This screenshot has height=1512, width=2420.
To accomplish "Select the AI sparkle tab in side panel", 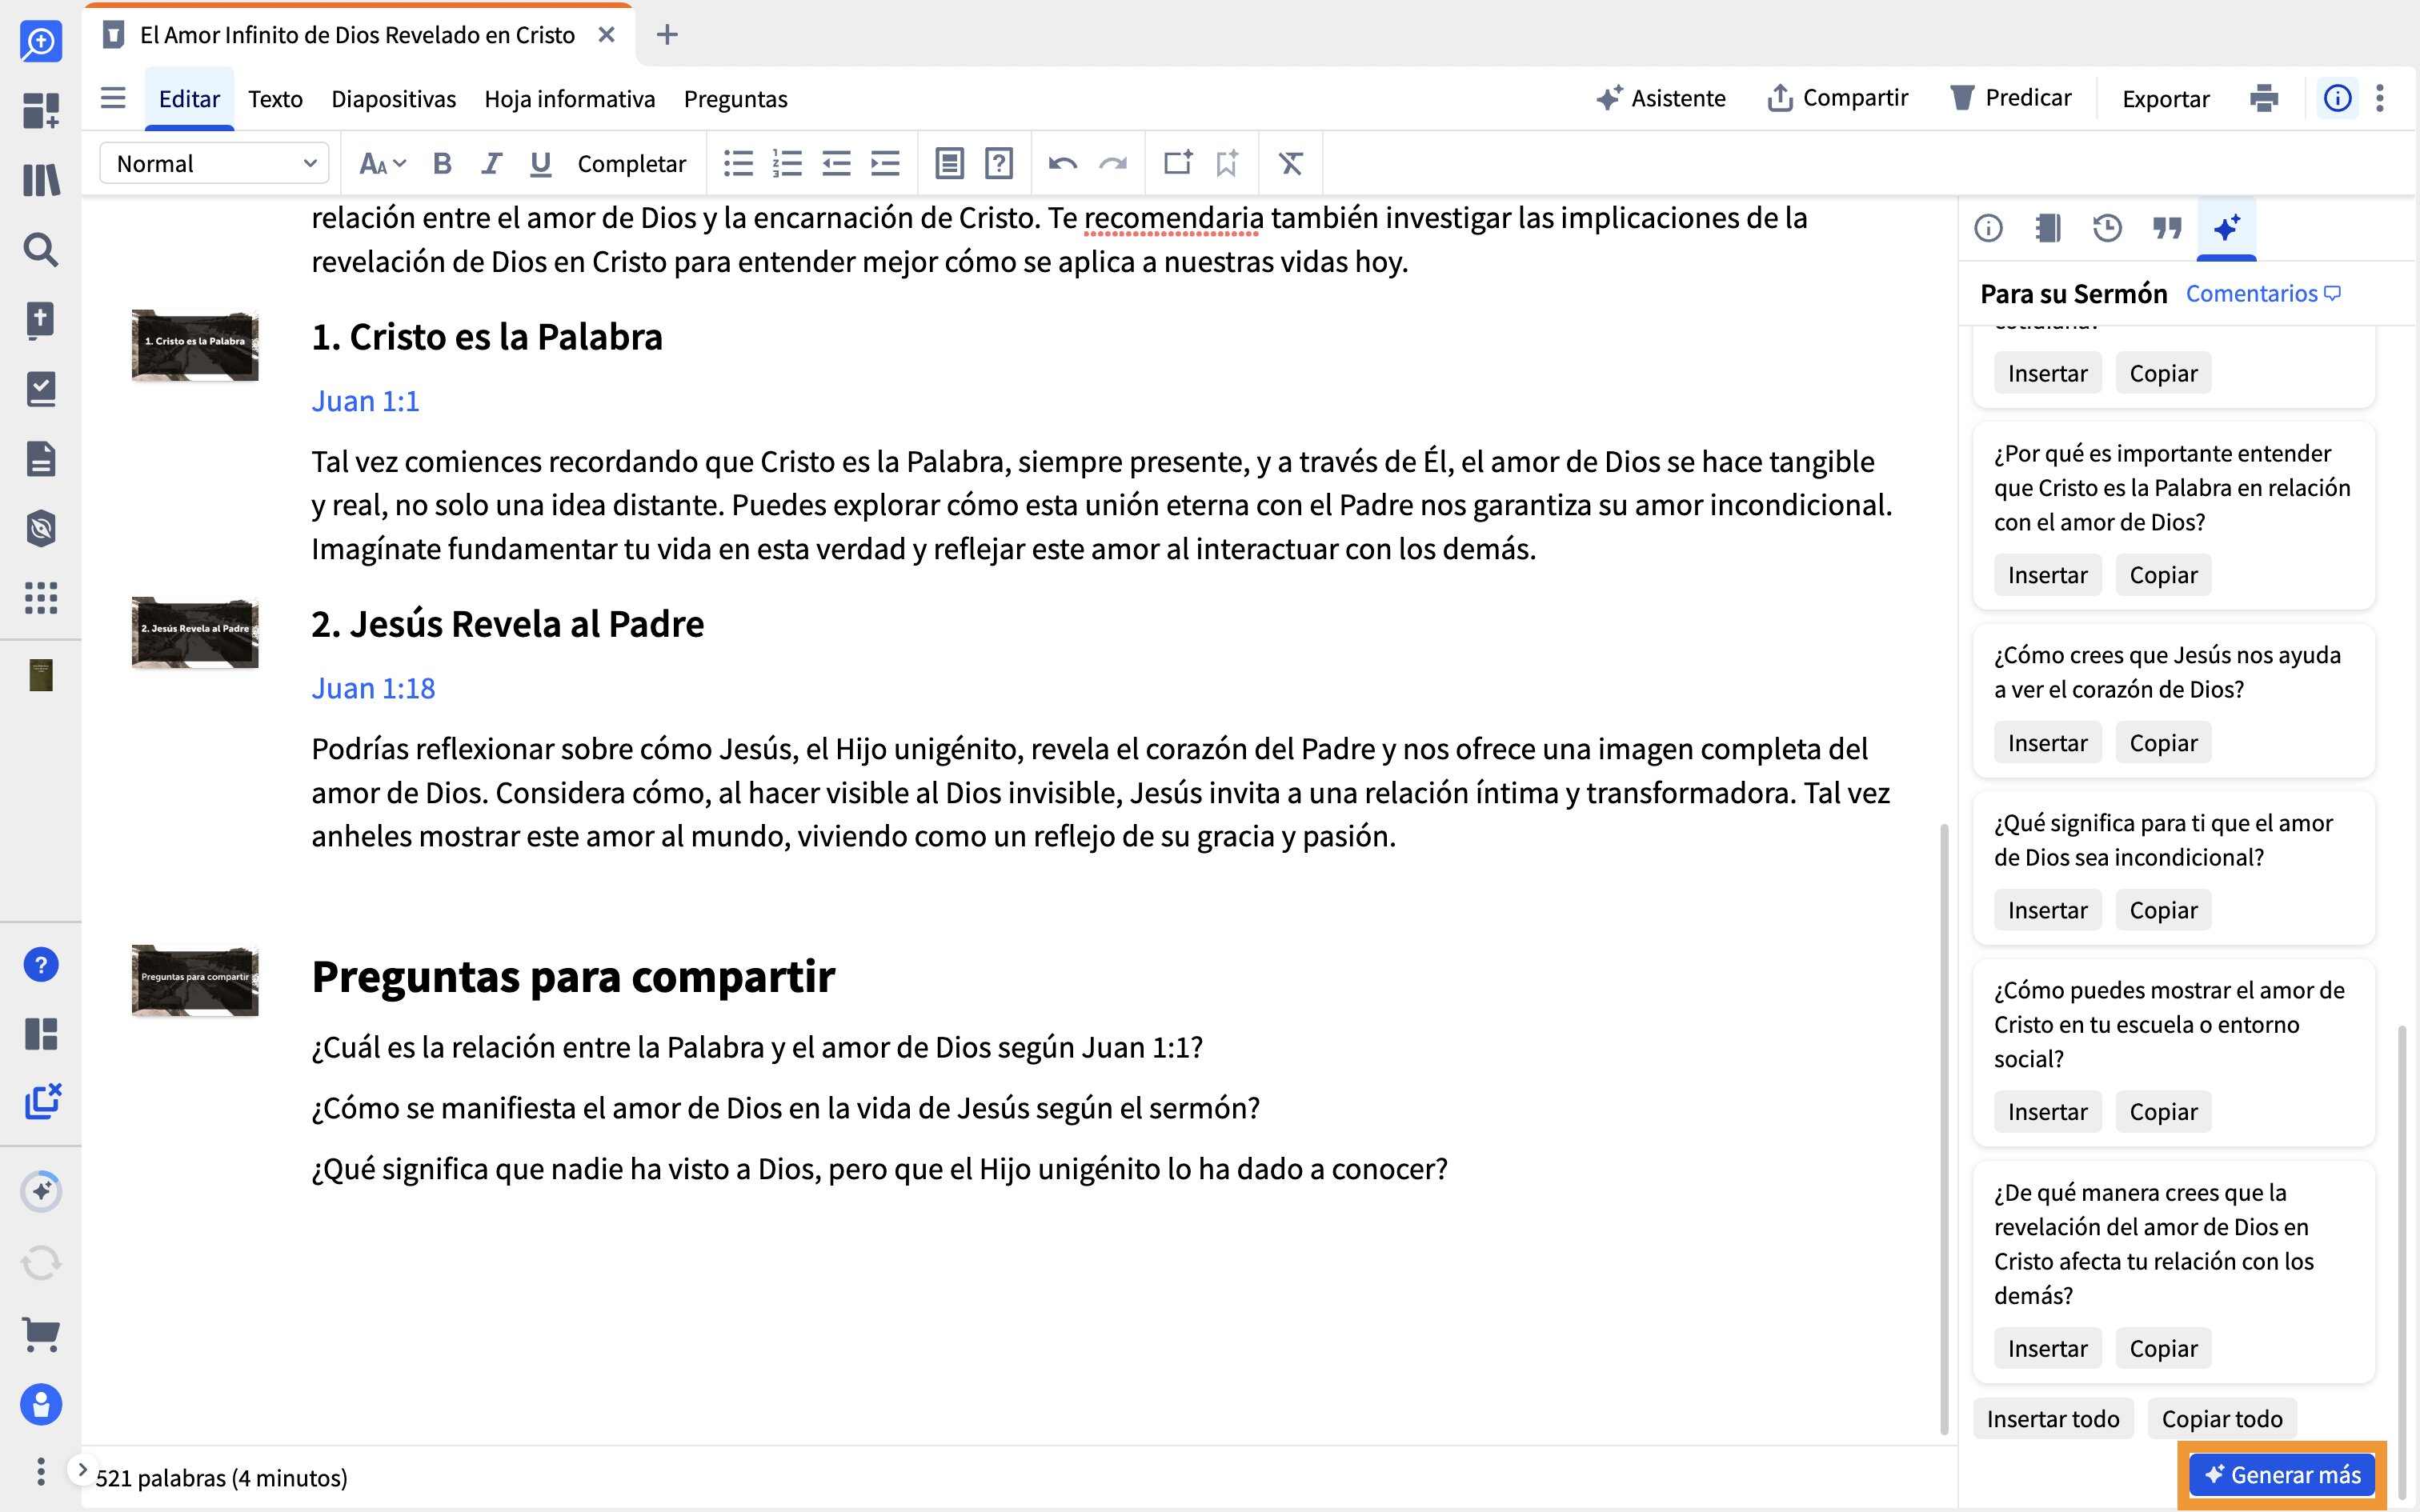I will pyautogui.click(x=2226, y=229).
